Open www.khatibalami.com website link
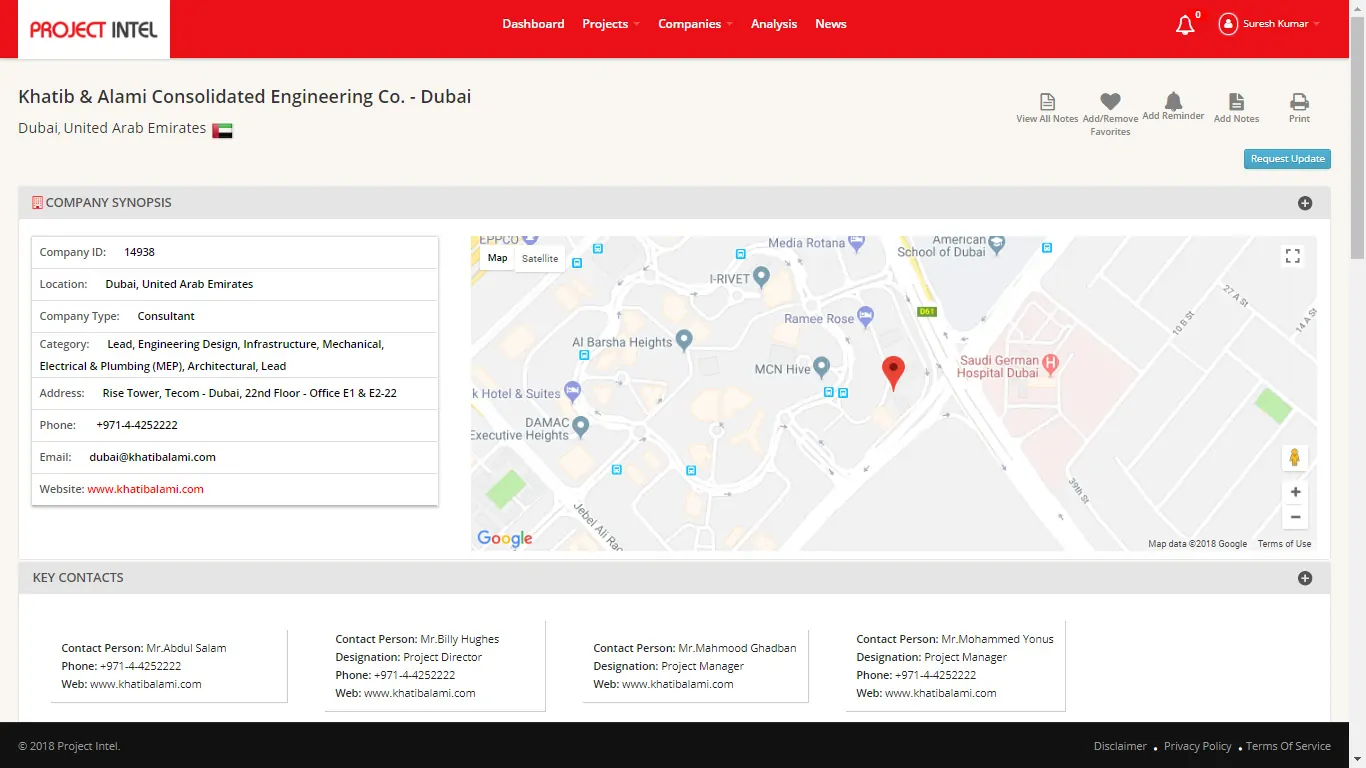Screen dimensions: 1366x768 pyautogui.click(x=145, y=489)
